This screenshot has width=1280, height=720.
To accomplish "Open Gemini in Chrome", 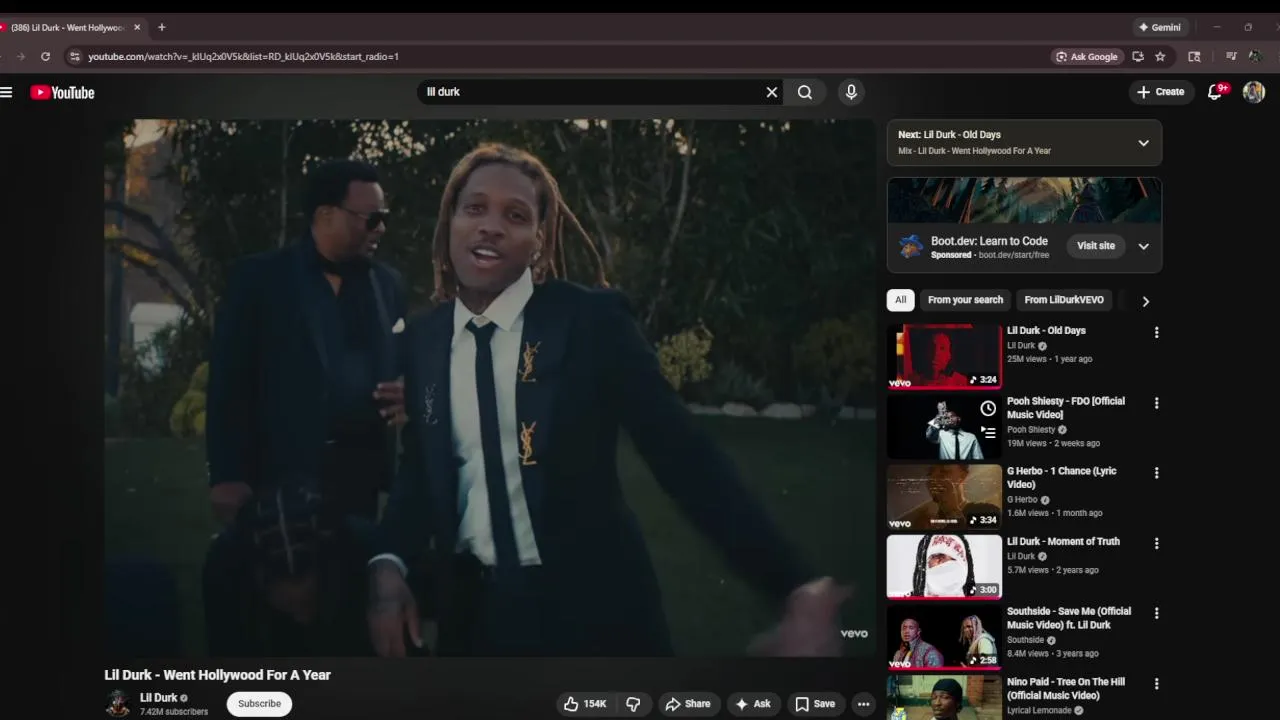I will point(1160,27).
